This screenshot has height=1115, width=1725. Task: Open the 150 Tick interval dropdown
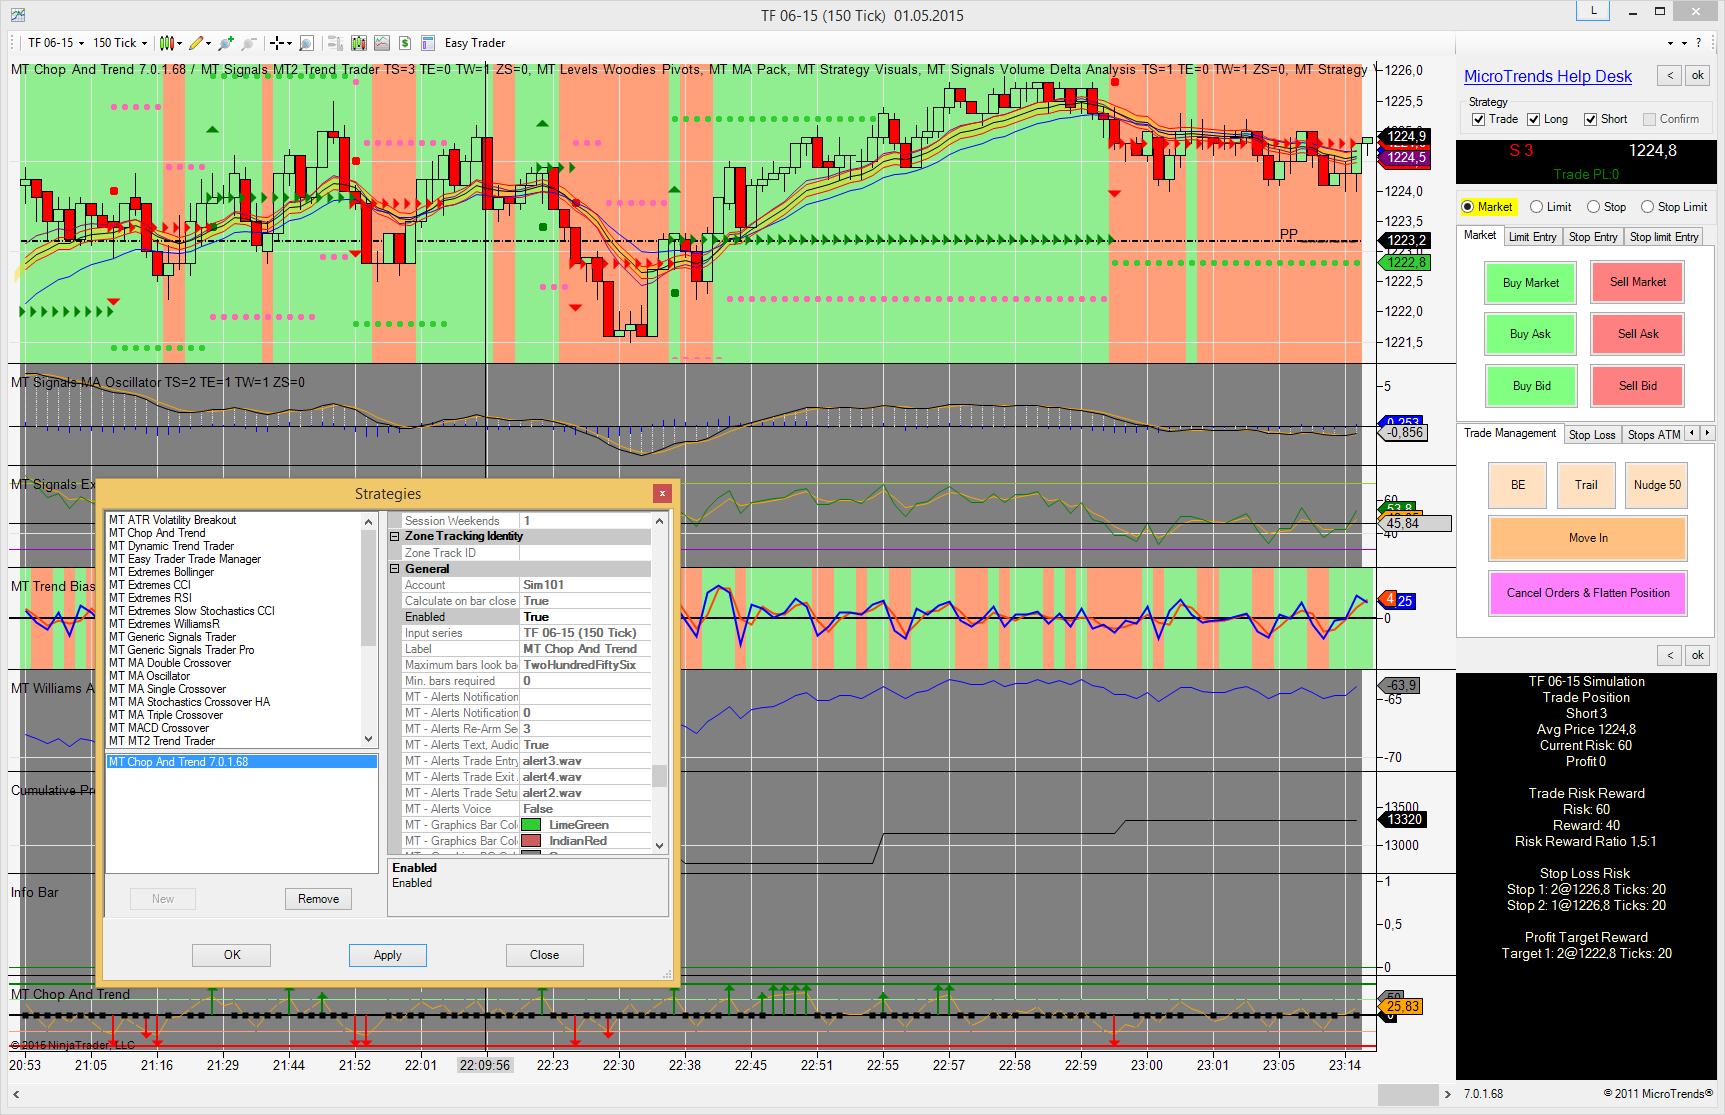tap(120, 43)
